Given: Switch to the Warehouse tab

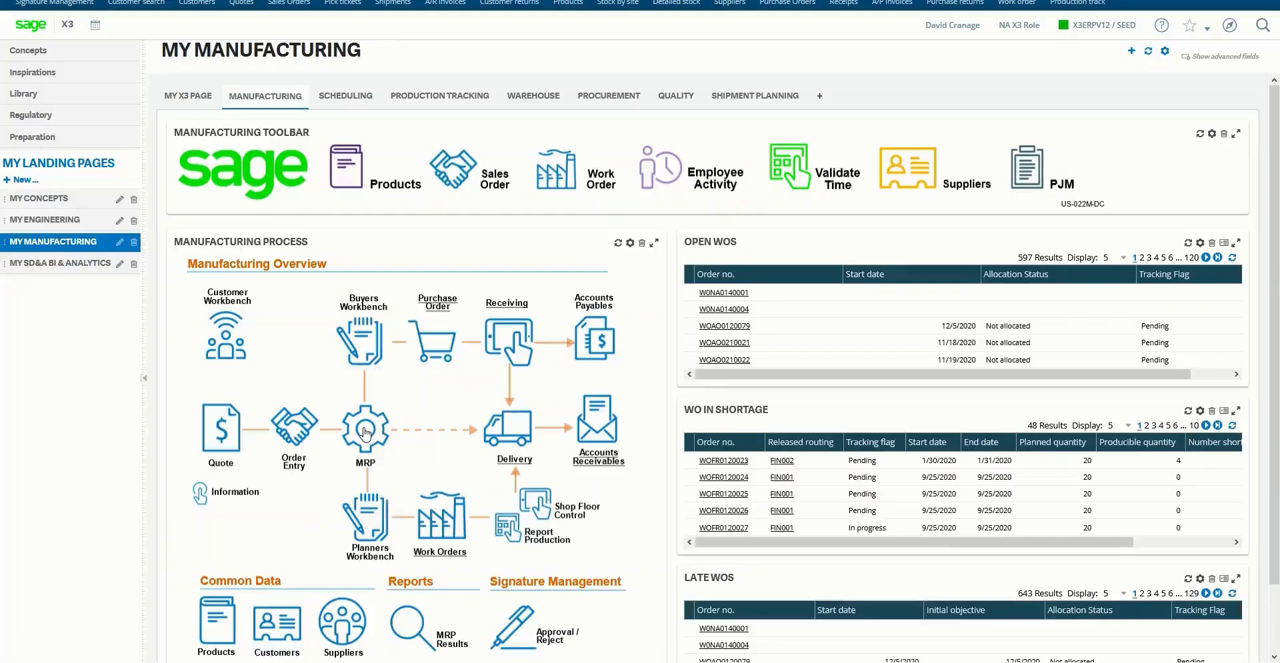Looking at the screenshot, I should coord(533,96).
